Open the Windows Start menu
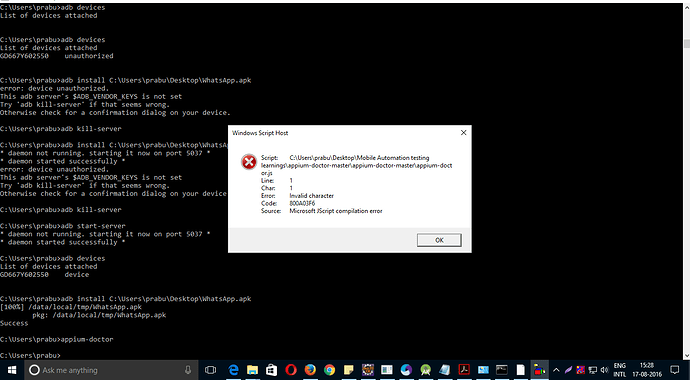Image resolution: width=690 pixels, height=380 pixels. (11, 370)
